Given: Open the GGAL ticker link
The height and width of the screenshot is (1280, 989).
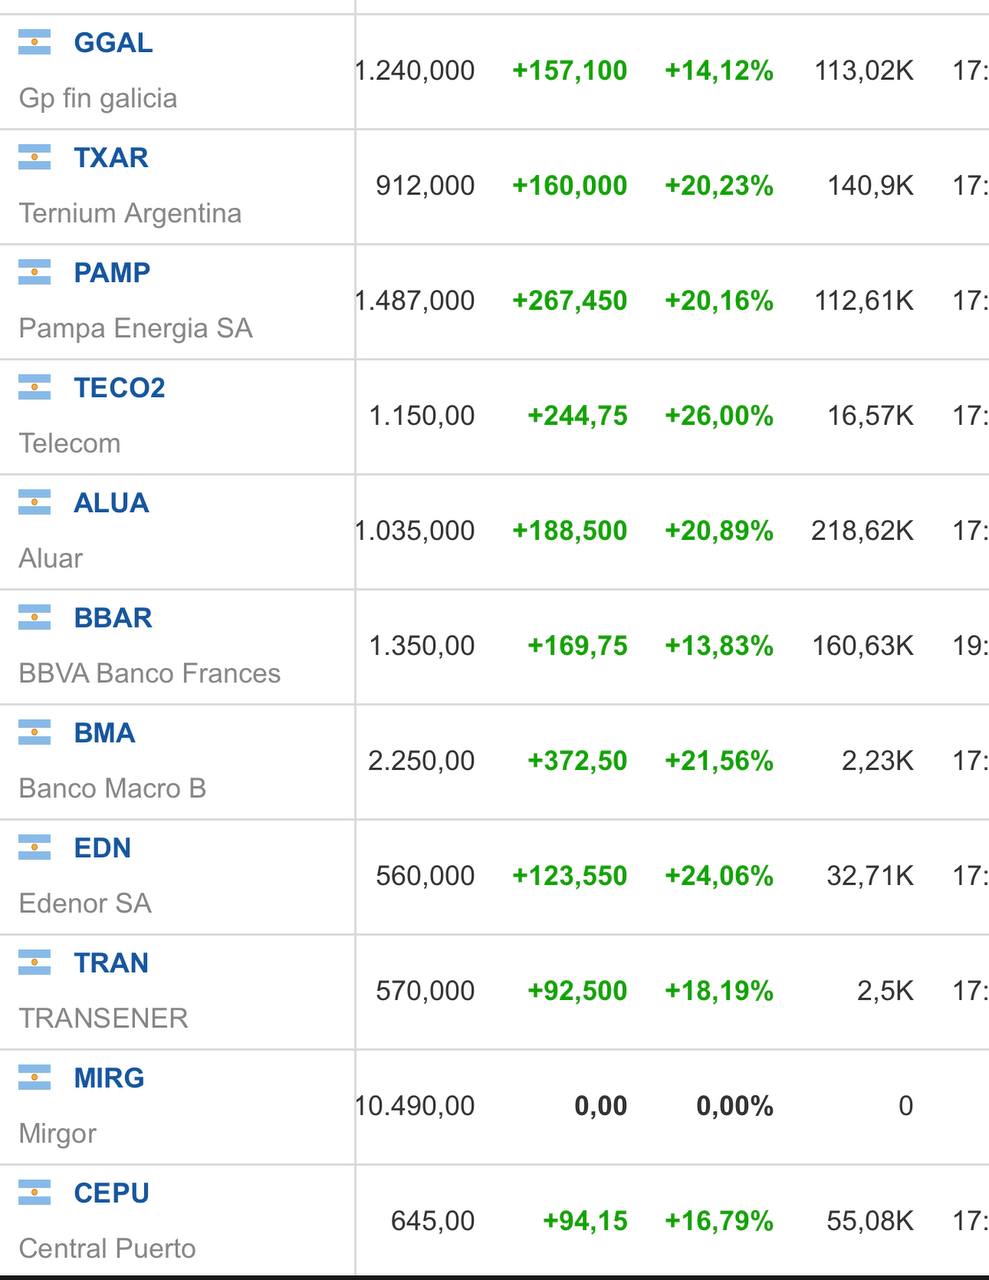Looking at the screenshot, I should (x=113, y=43).
